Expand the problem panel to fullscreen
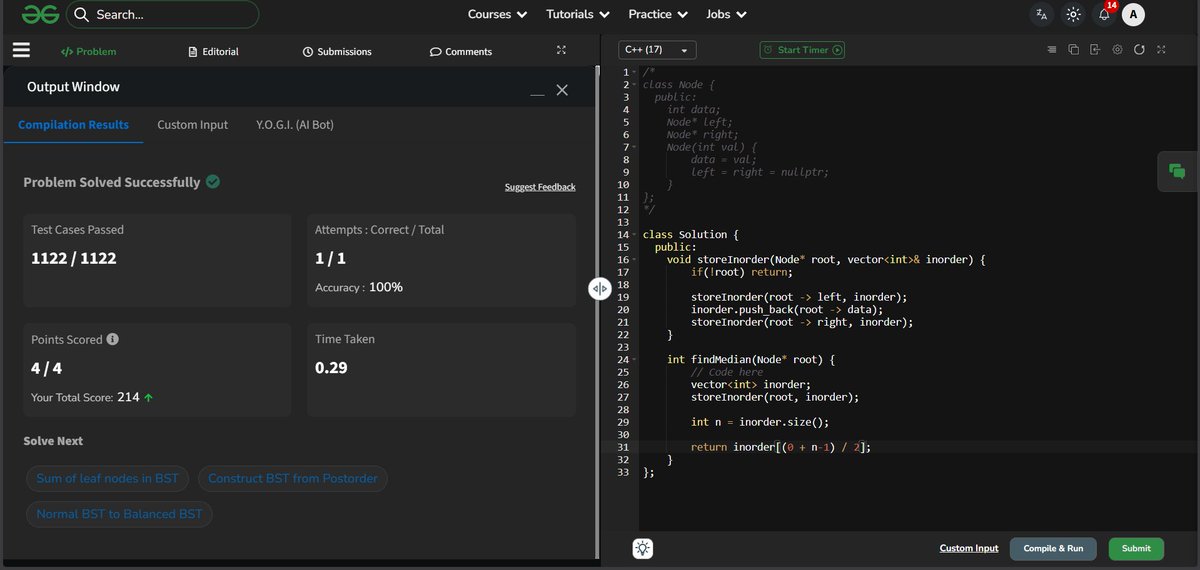The height and width of the screenshot is (570, 1200). pos(561,51)
